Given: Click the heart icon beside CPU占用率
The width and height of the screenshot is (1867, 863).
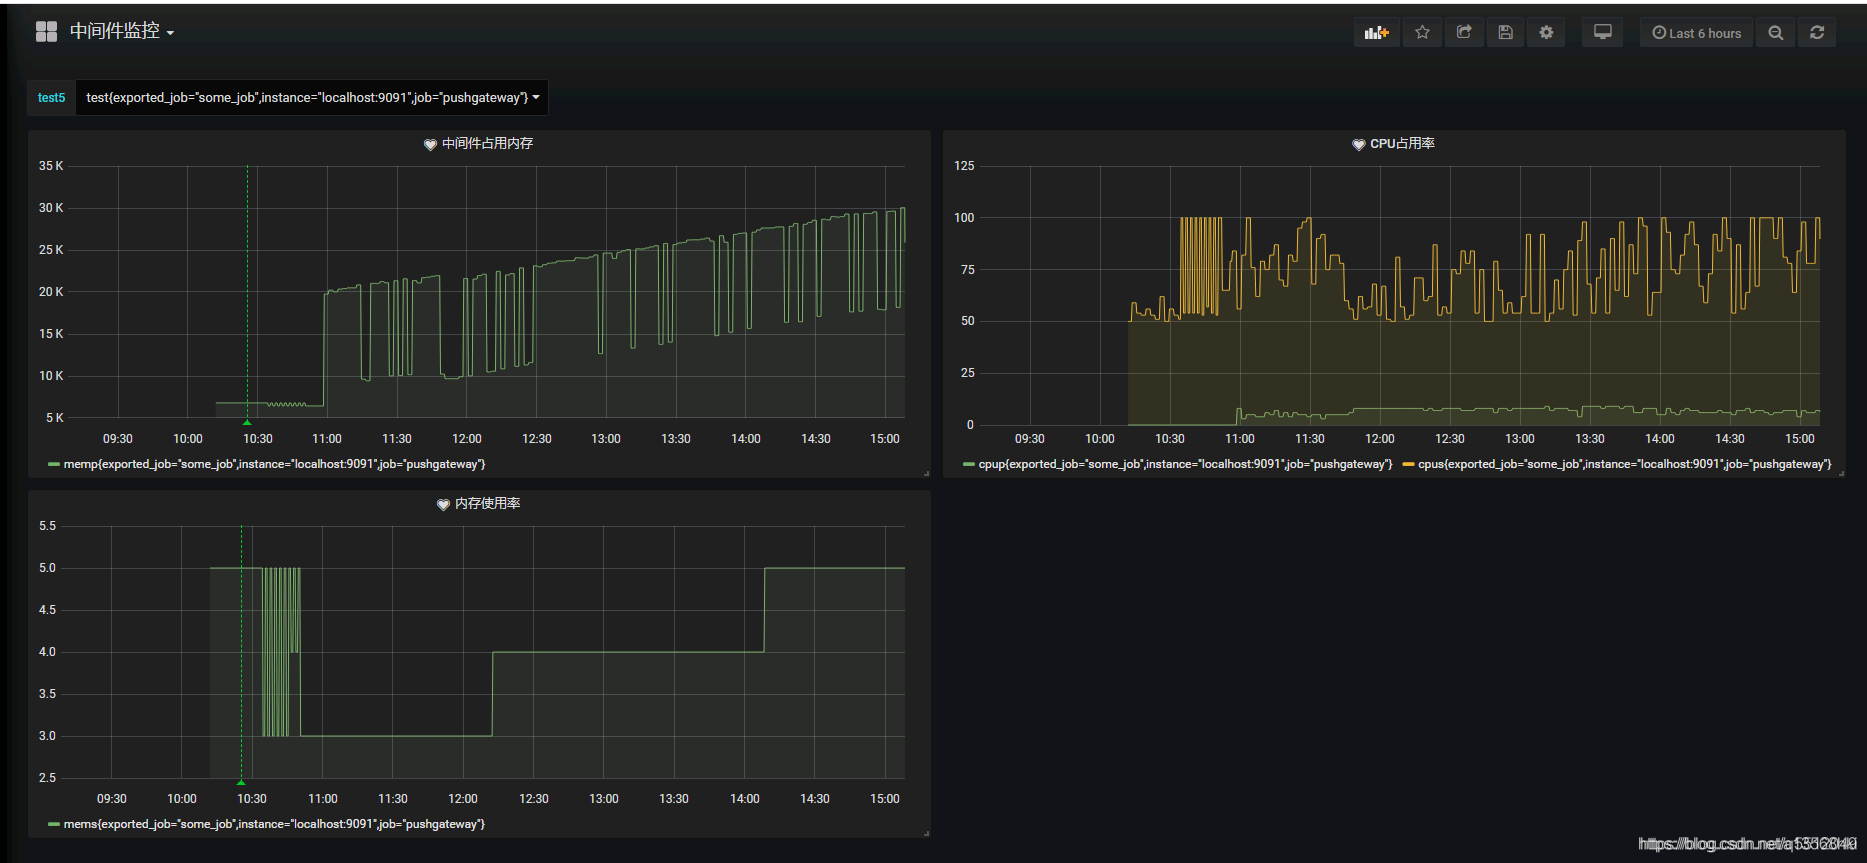Looking at the screenshot, I should click(x=1358, y=145).
